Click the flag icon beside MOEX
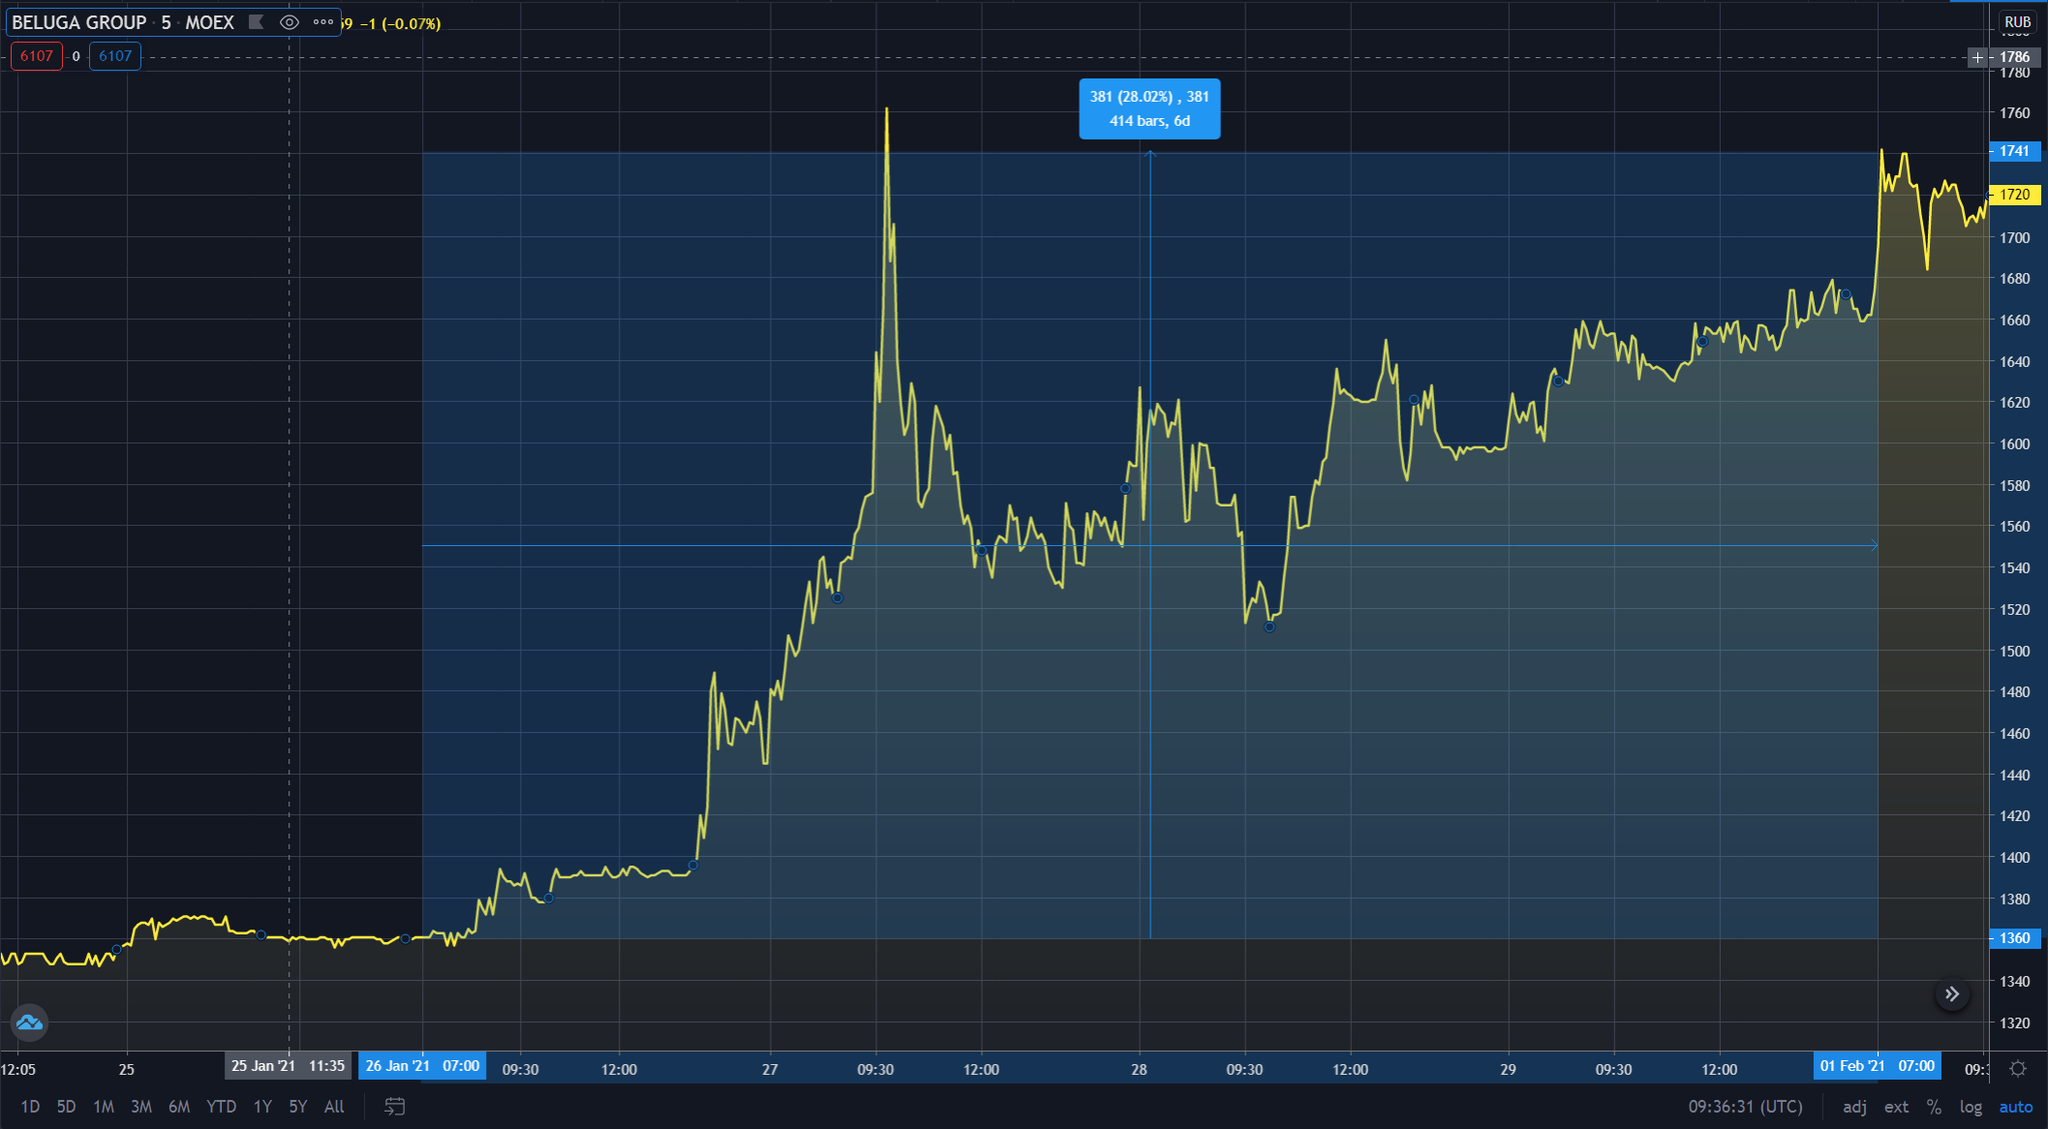This screenshot has height=1129, width=2048. (x=256, y=22)
